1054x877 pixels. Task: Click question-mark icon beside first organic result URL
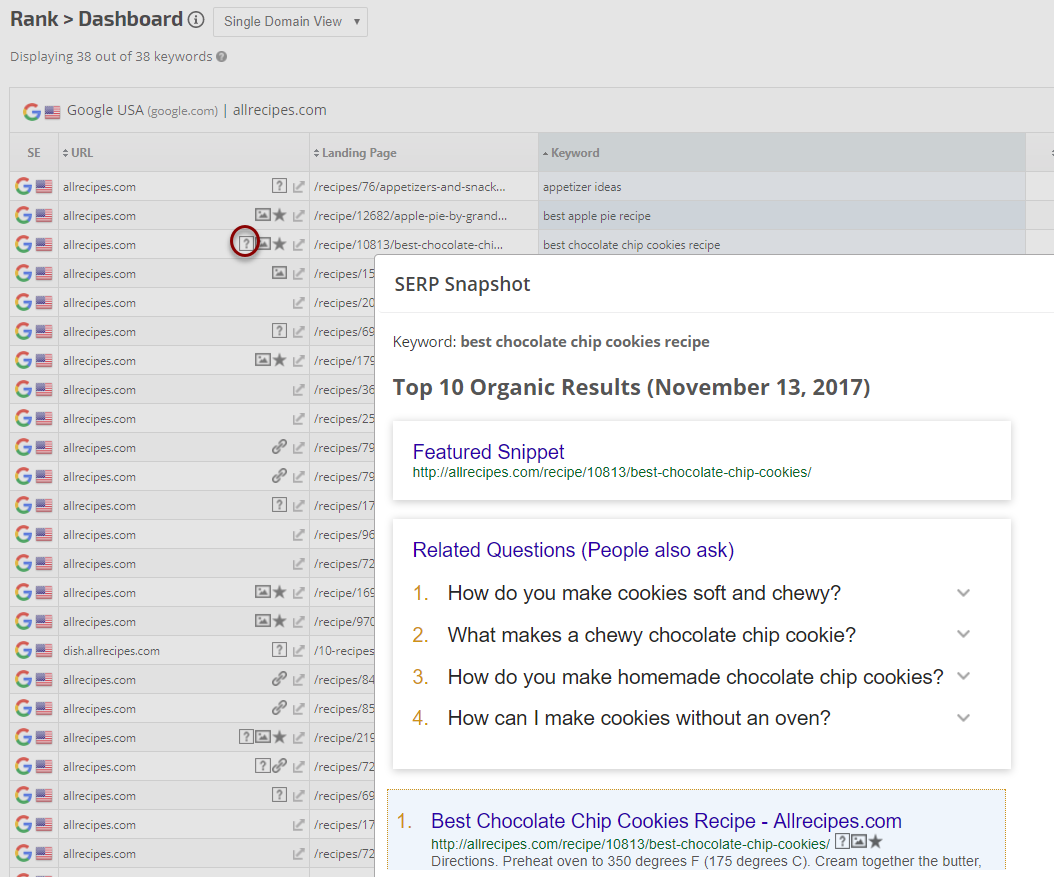tap(842, 841)
